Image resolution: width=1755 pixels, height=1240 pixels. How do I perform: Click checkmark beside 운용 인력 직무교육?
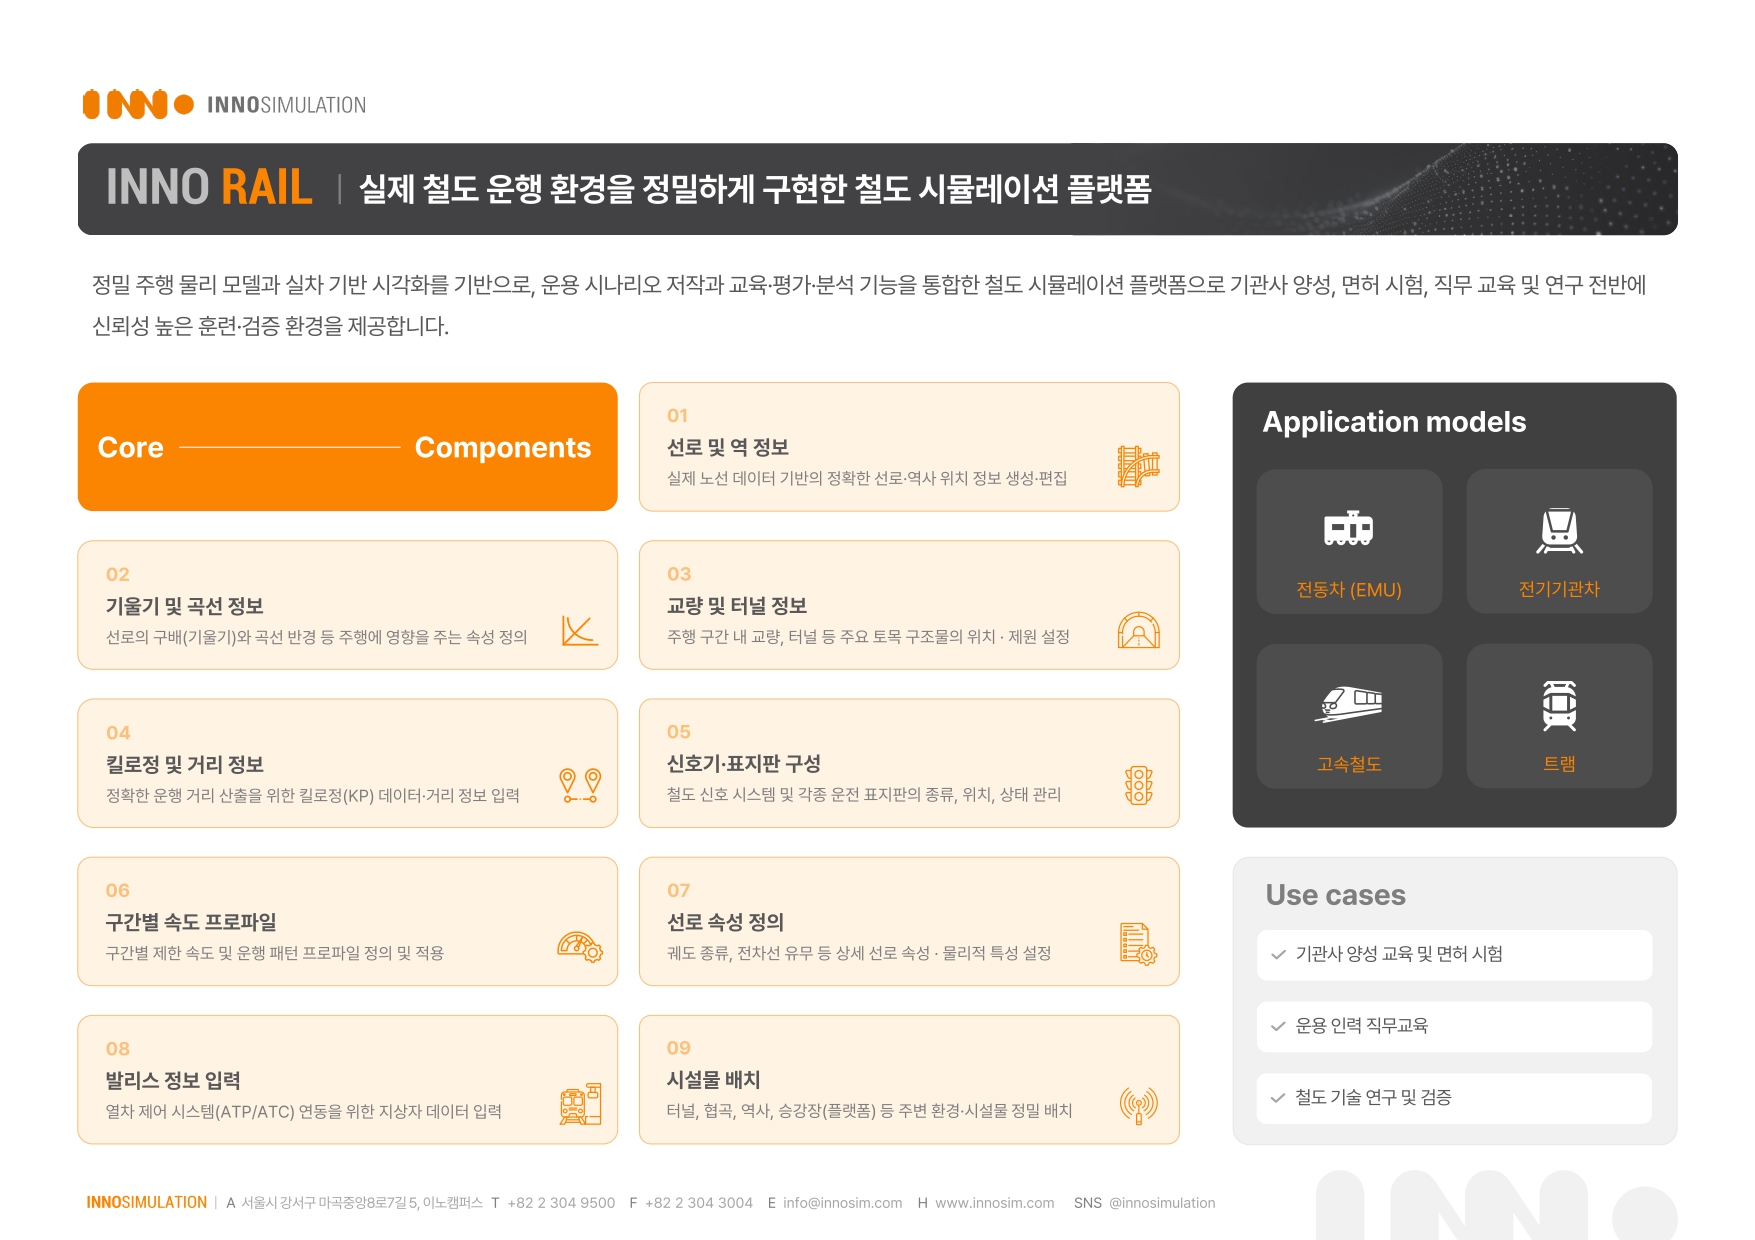tap(1278, 1026)
